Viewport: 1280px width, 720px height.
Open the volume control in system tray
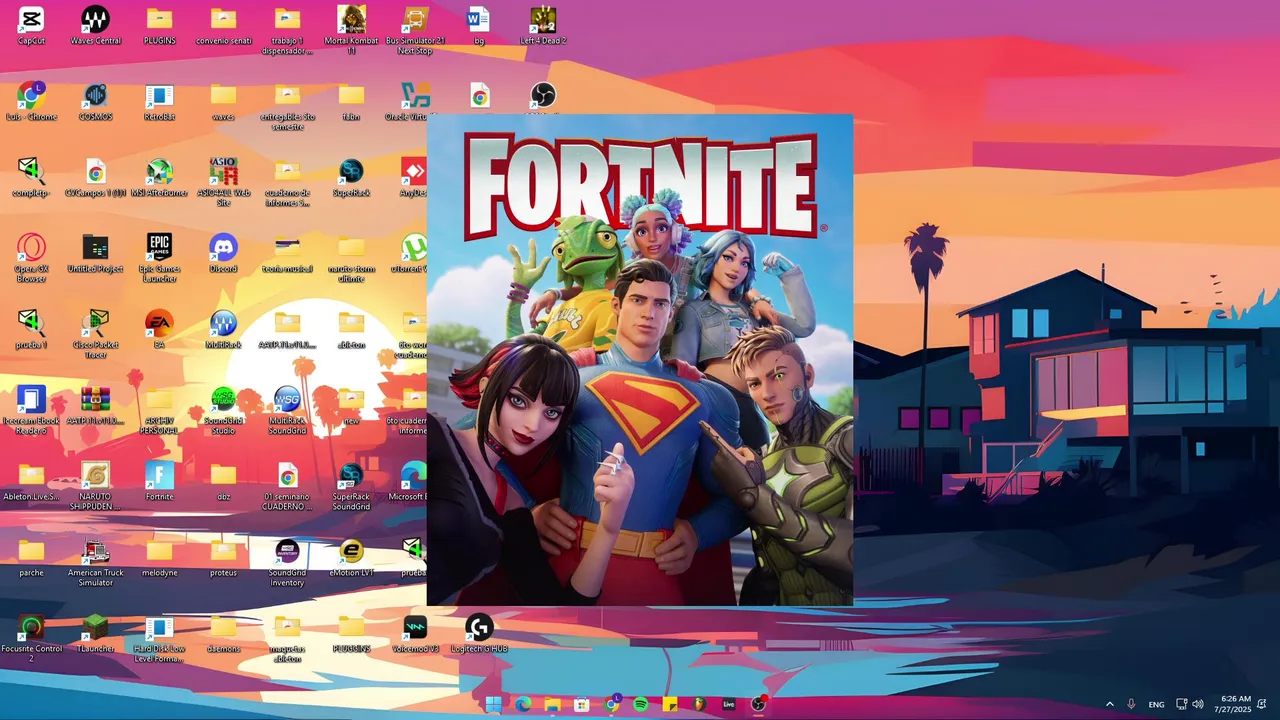(x=1198, y=704)
